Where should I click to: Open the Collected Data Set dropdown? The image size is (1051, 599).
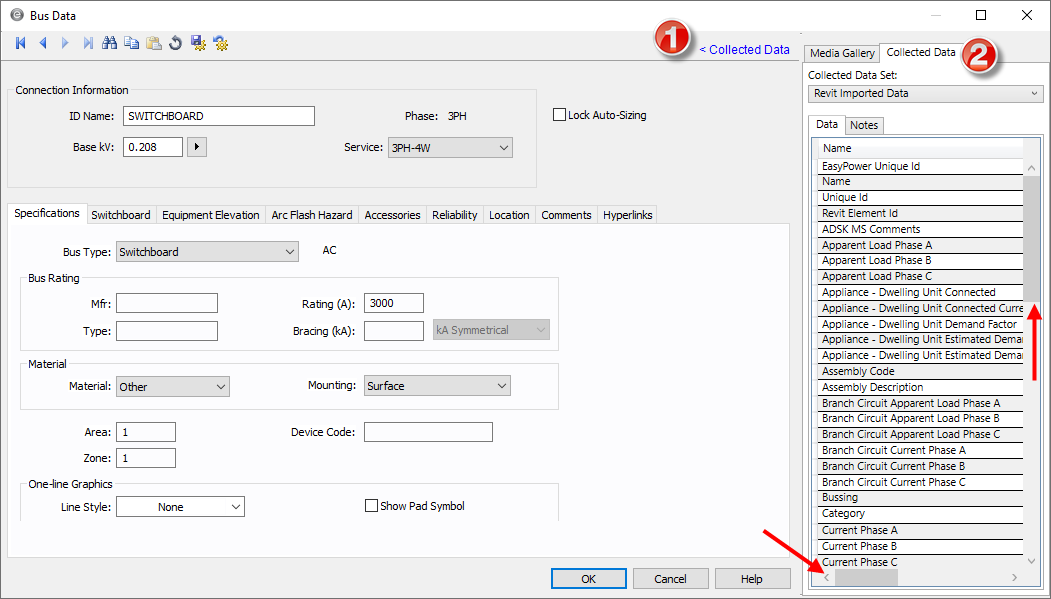coord(925,93)
